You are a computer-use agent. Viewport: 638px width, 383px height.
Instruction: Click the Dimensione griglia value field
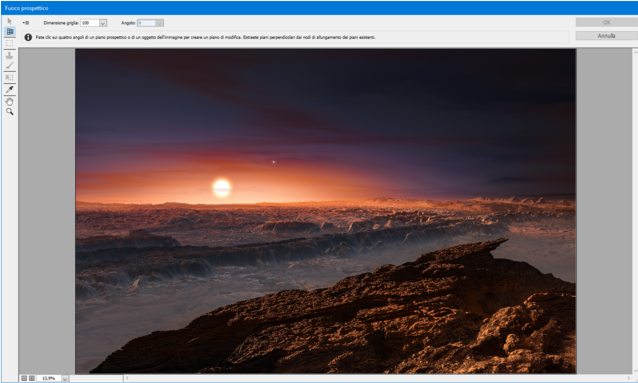(x=90, y=23)
